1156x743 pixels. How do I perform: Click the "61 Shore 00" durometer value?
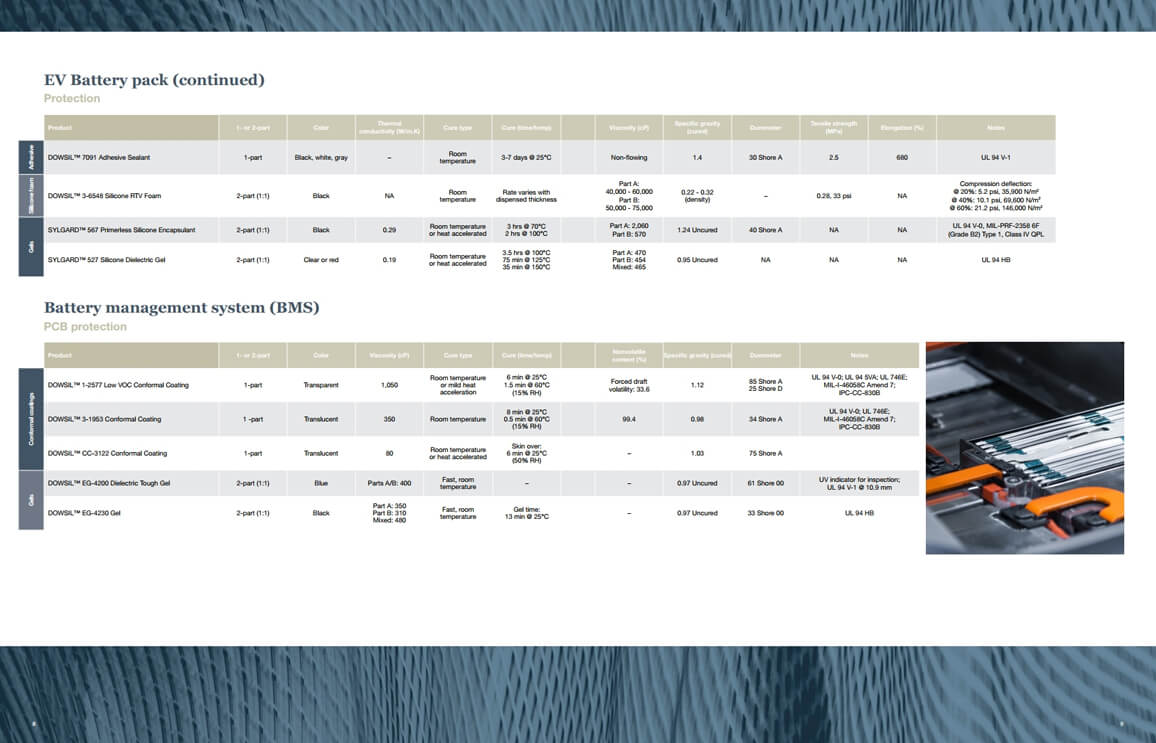765,484
